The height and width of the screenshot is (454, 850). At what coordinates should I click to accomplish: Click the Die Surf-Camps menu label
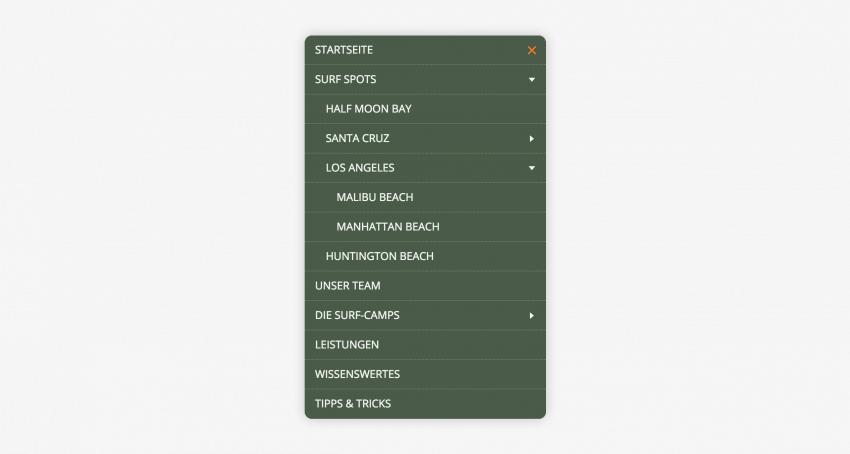357,315
